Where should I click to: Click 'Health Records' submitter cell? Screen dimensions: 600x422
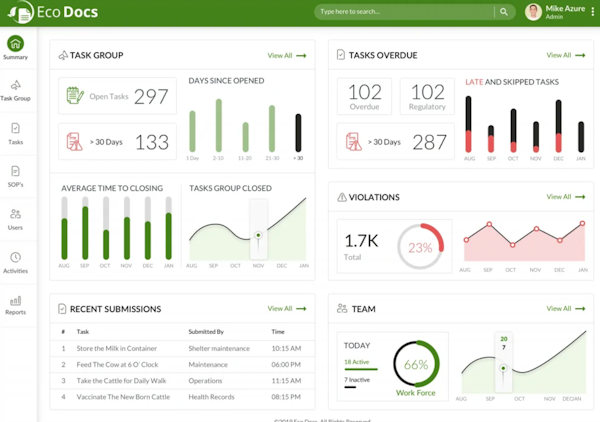[211, 397]
